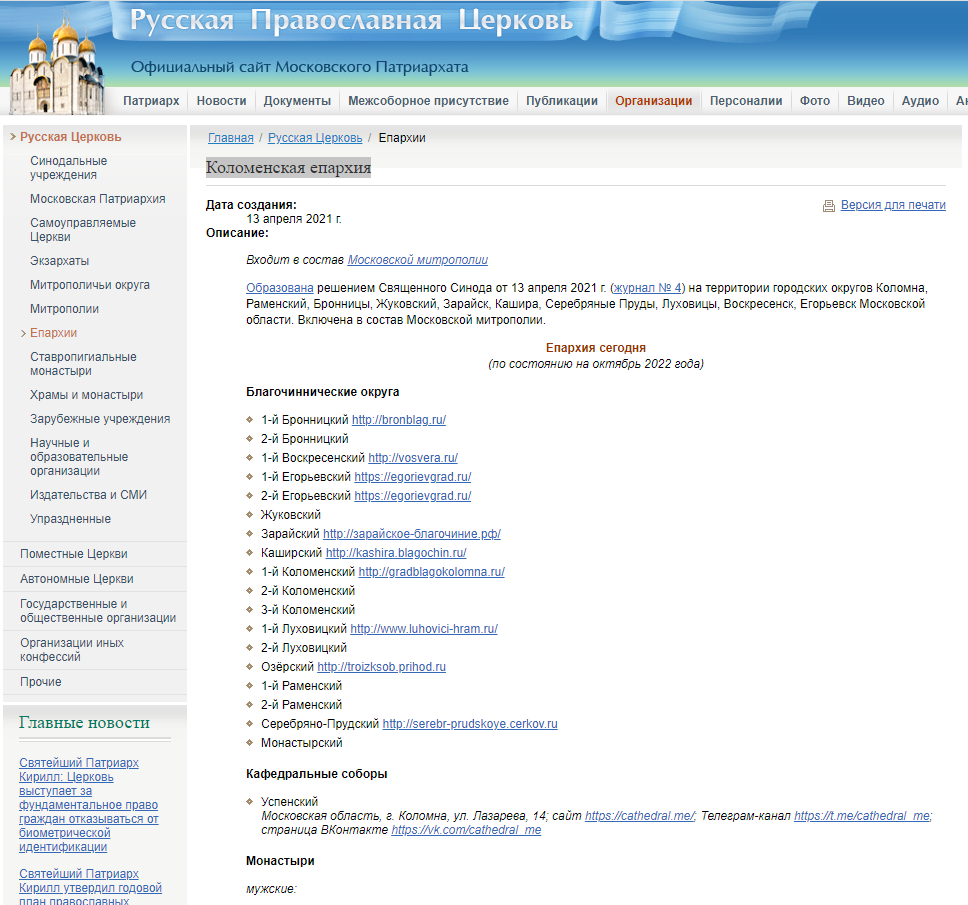Open the Персоналии menu item
The height and width of the screenshot is (905, 968).
(x=746, y=101)
